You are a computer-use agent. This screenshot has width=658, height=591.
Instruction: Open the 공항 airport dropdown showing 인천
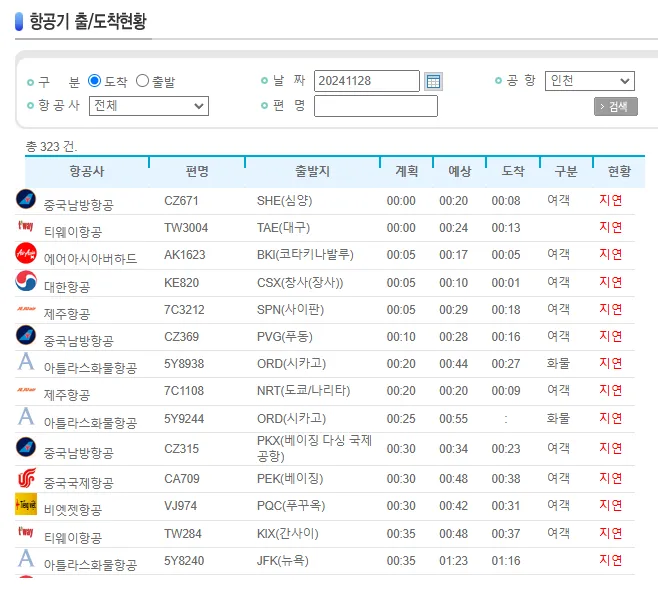tap(590, 81)
